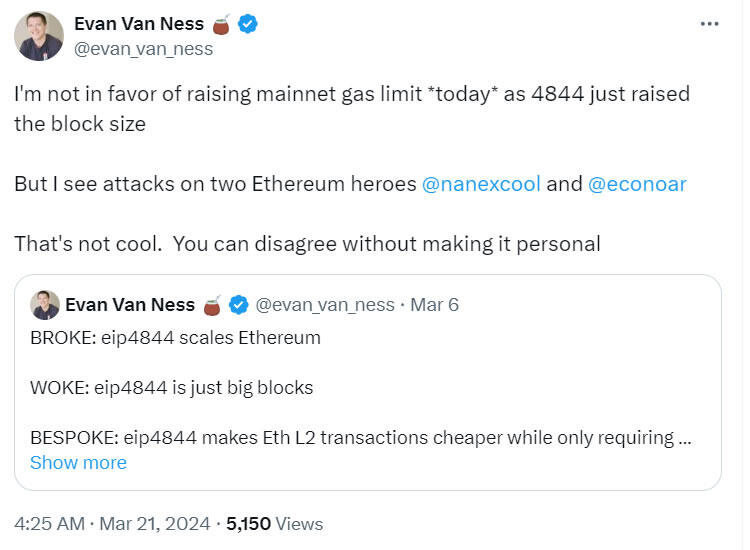This screenshot has height=550, width=750.
Task: Click the mate emoji next to the author name
Action: coord(221,24)
